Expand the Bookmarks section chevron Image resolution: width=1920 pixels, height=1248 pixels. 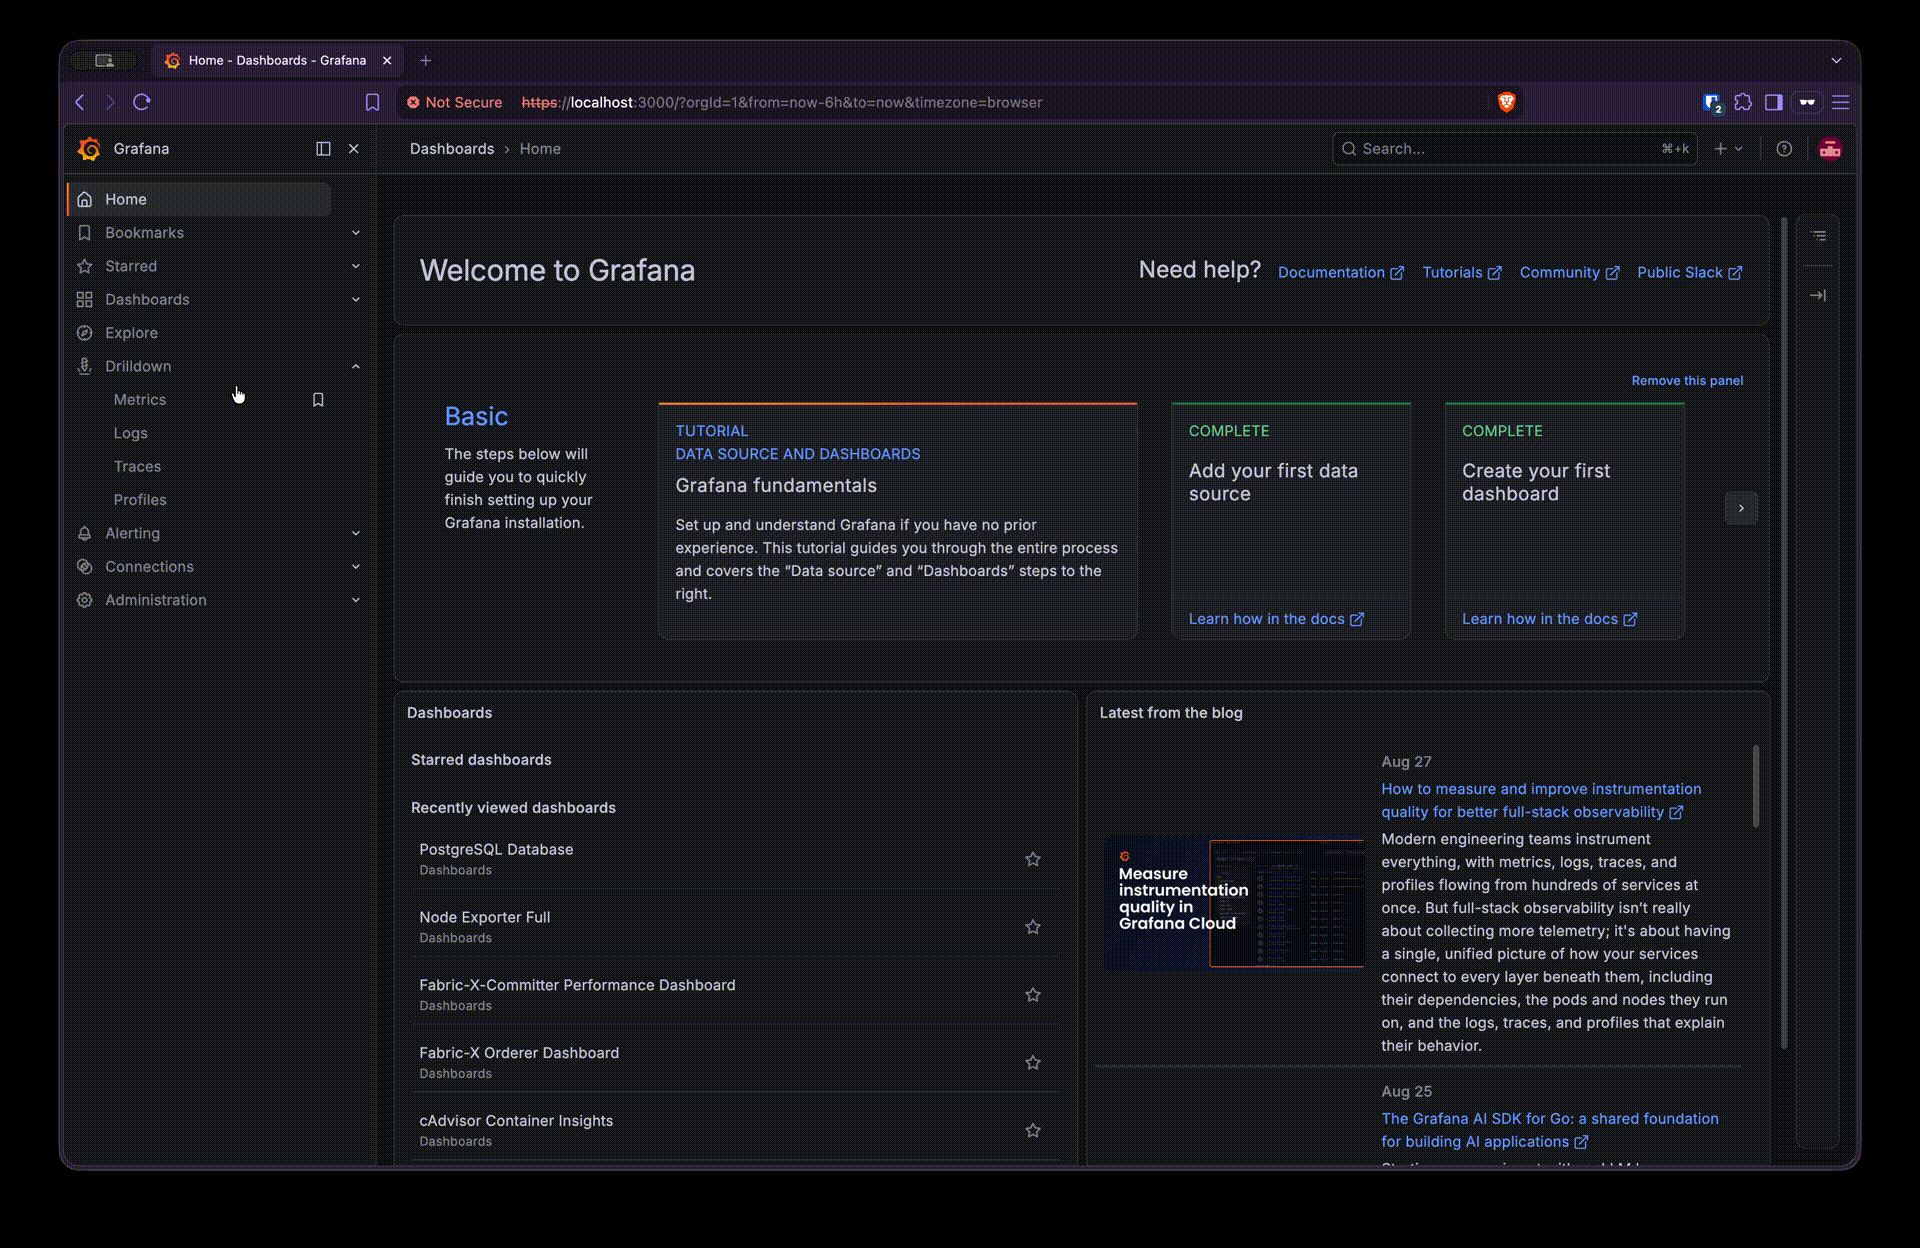356,233
